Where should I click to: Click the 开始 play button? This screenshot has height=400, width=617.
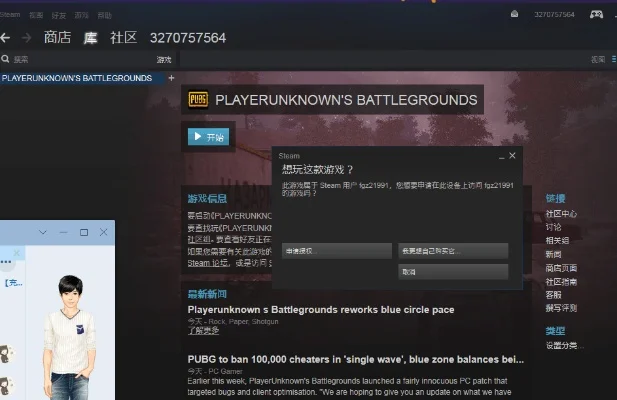[209, 137]
